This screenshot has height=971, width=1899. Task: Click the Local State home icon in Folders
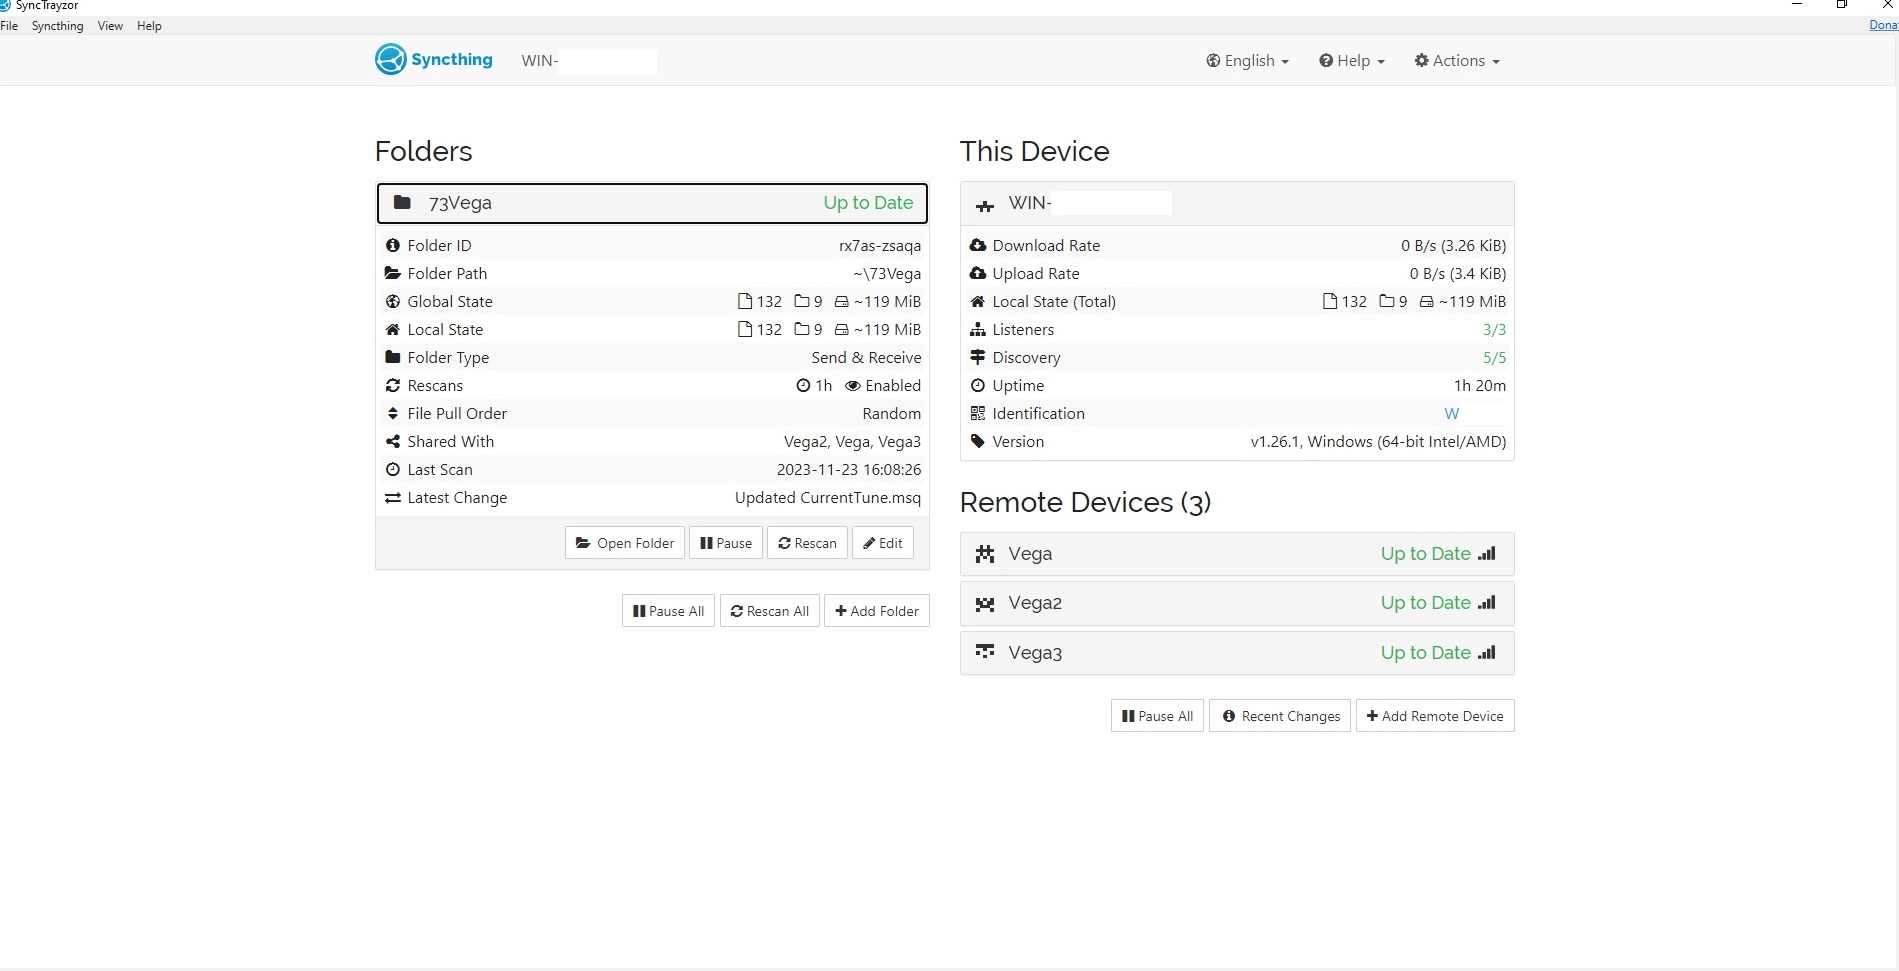(393, 329)
